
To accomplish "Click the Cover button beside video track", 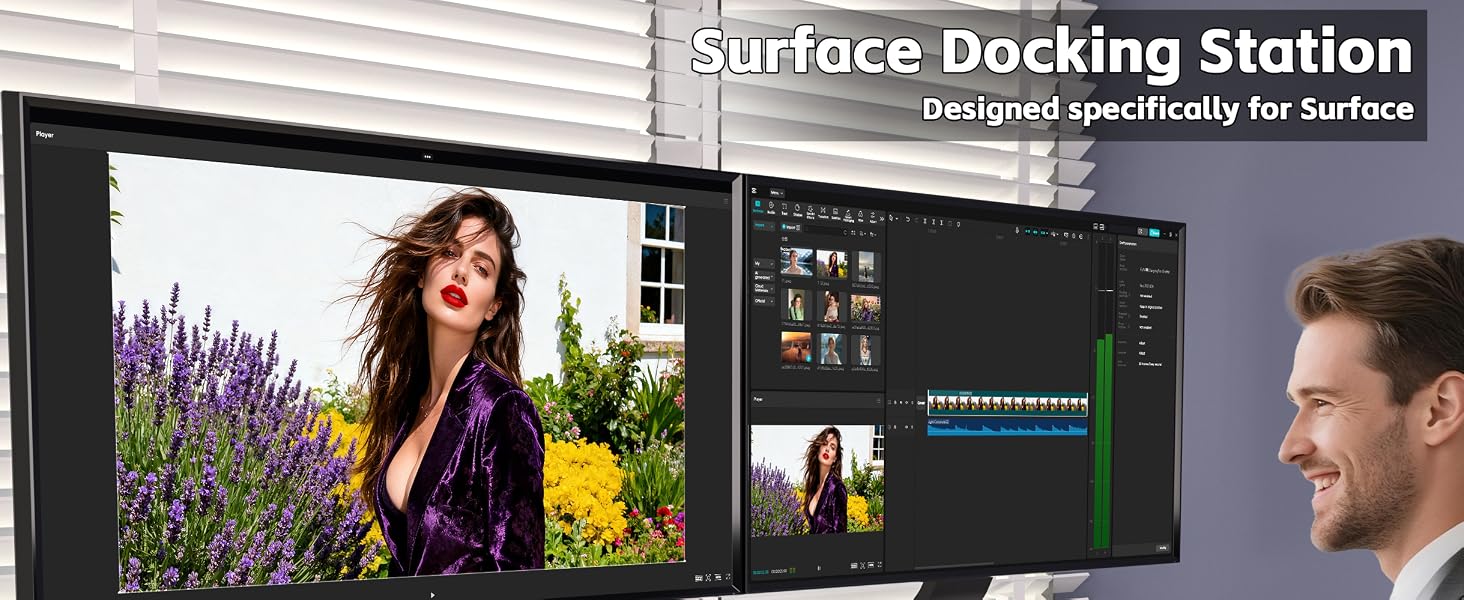I will click(921, 403).
